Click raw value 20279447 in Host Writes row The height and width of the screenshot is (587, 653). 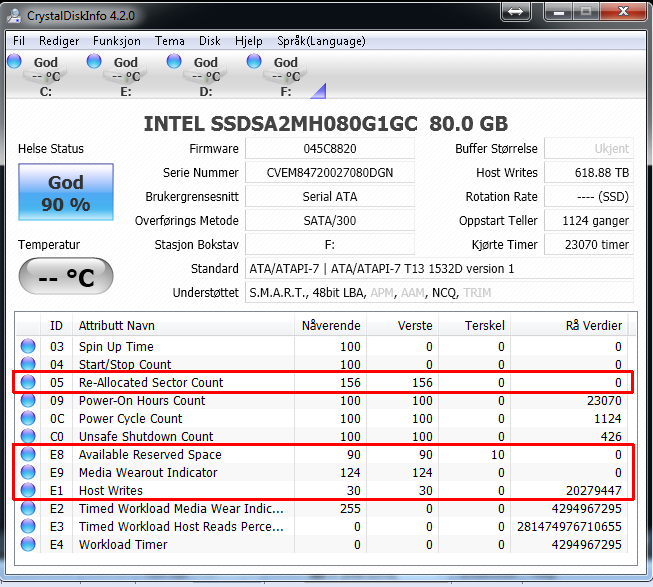593,490
